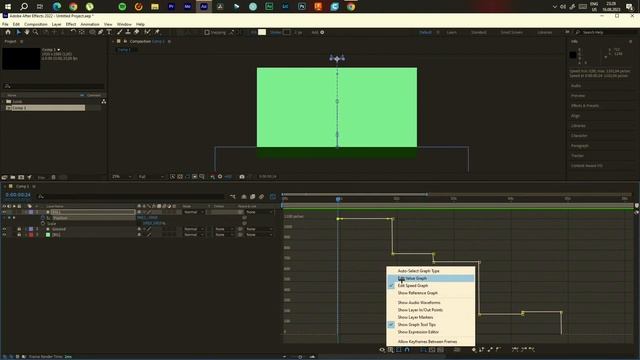The image size is (640, 360).
Task: Select the Type text tool
Action: (x=109, y=32)
